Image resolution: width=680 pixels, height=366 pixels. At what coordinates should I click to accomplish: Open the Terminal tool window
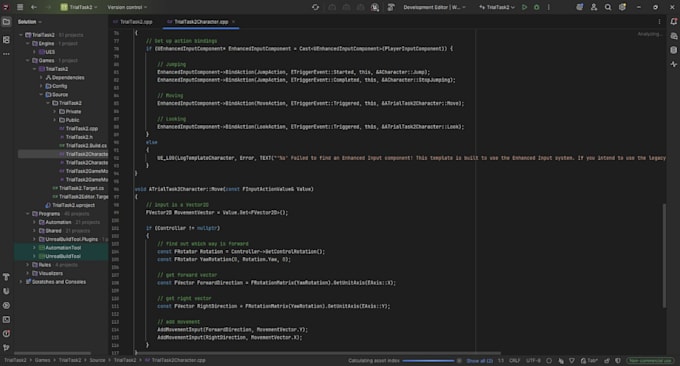6,320
